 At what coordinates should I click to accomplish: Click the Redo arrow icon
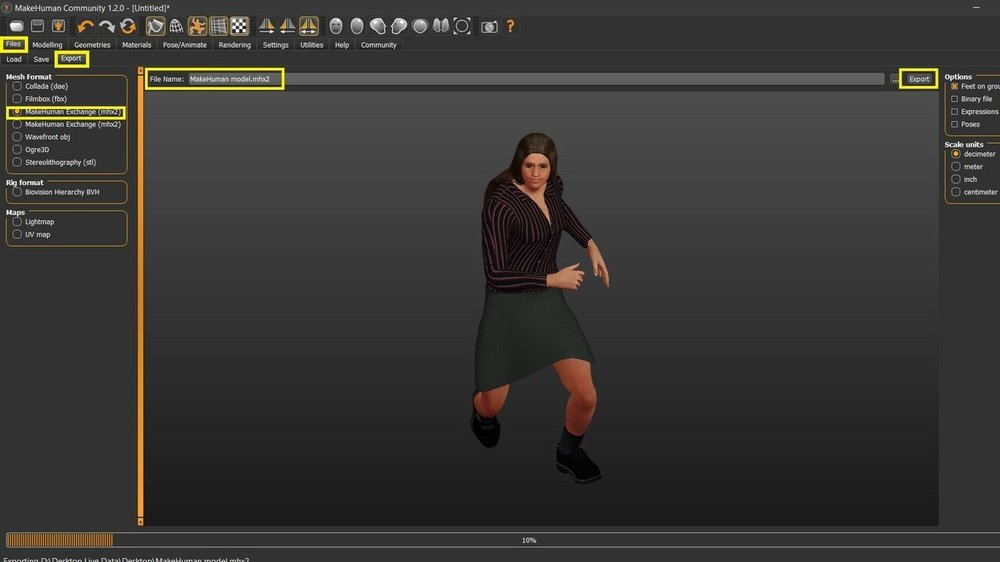[x=107, y=26]
